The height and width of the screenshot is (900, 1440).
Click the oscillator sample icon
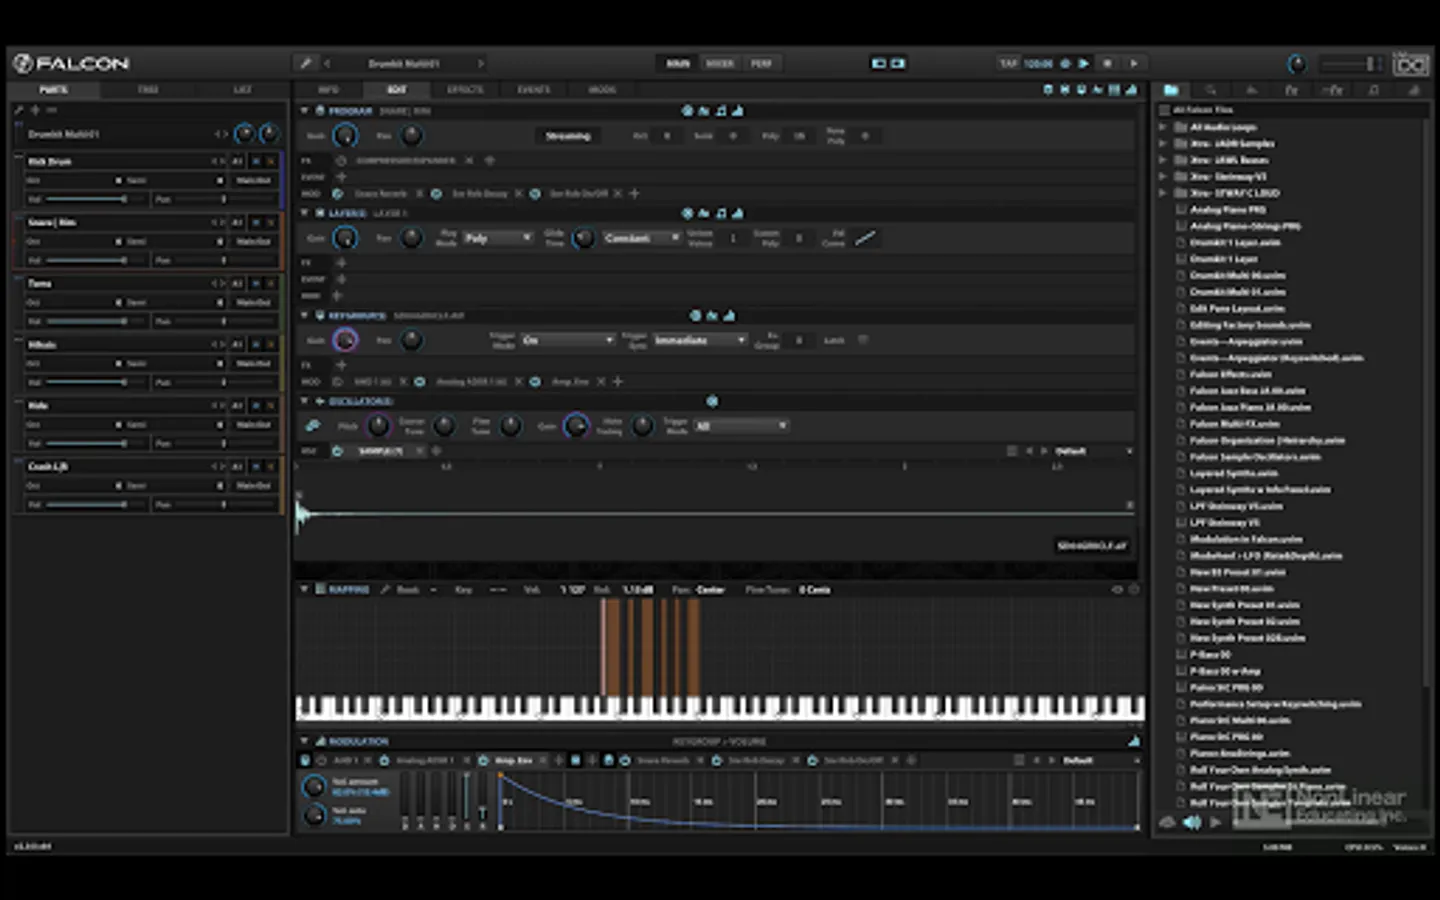point(313,426)
